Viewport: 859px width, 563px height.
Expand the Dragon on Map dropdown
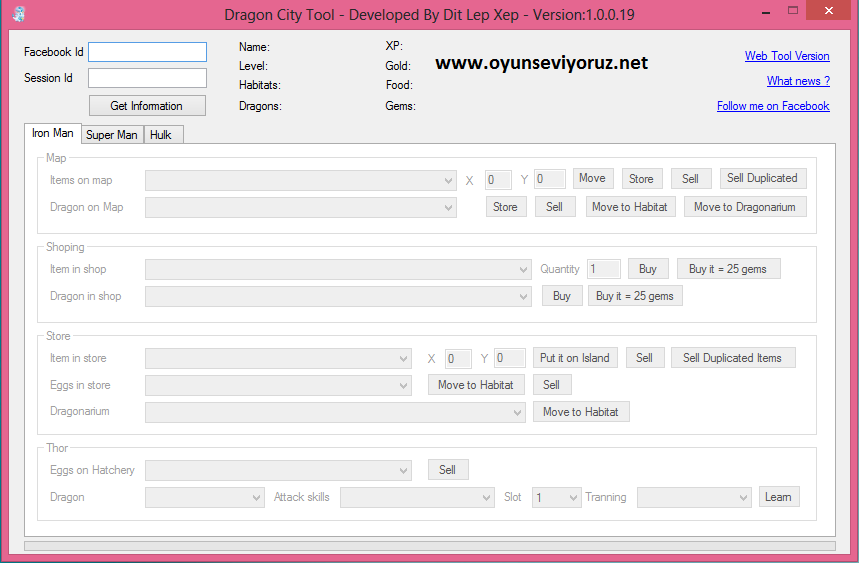point(301,208)
